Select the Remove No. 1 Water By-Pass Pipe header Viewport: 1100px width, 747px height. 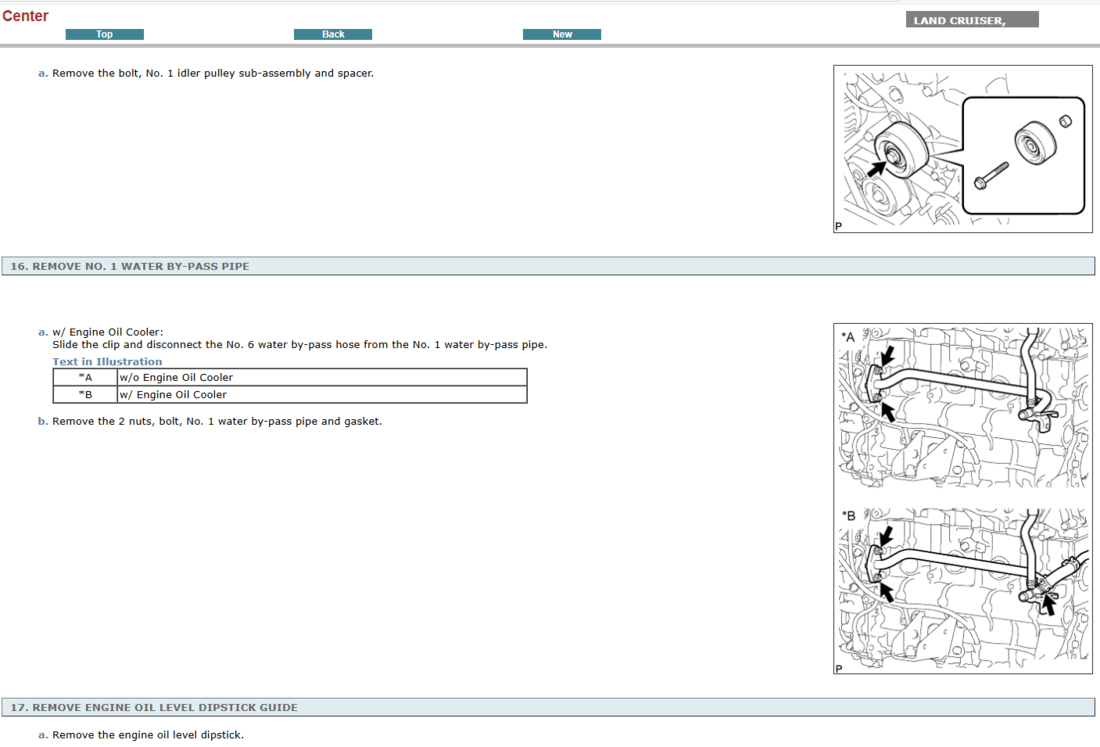130,266
